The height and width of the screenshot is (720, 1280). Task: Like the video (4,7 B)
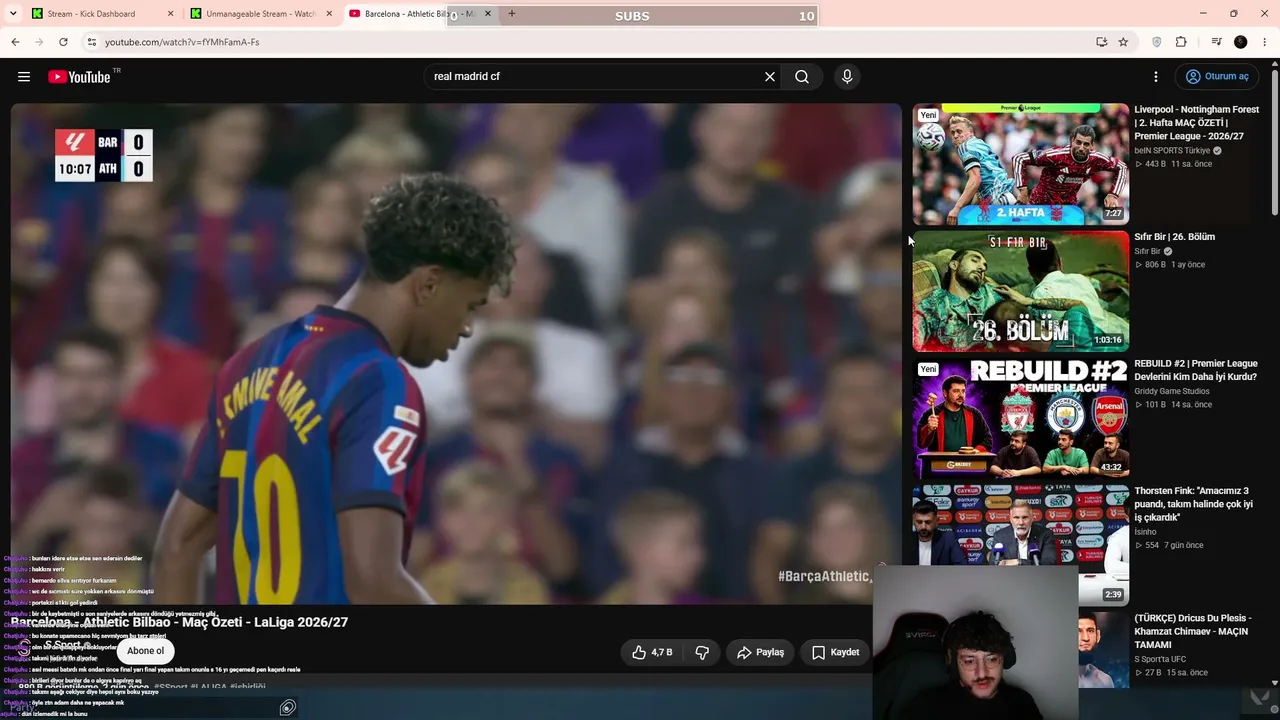[x=651, y=652]
